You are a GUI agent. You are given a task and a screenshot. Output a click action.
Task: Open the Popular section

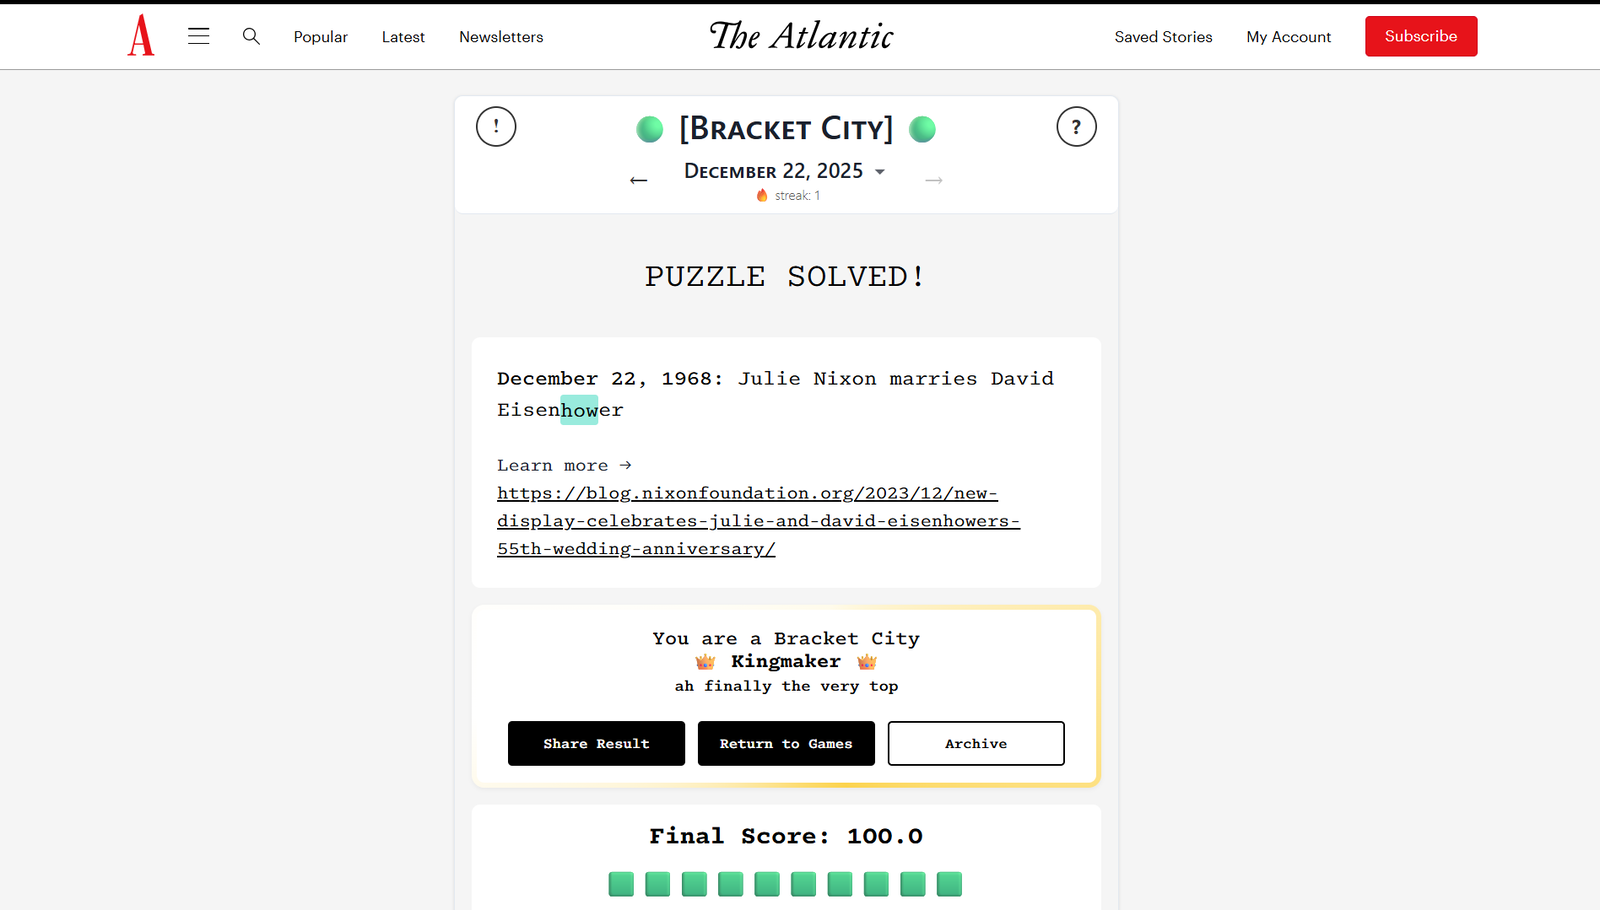point(320,37)
